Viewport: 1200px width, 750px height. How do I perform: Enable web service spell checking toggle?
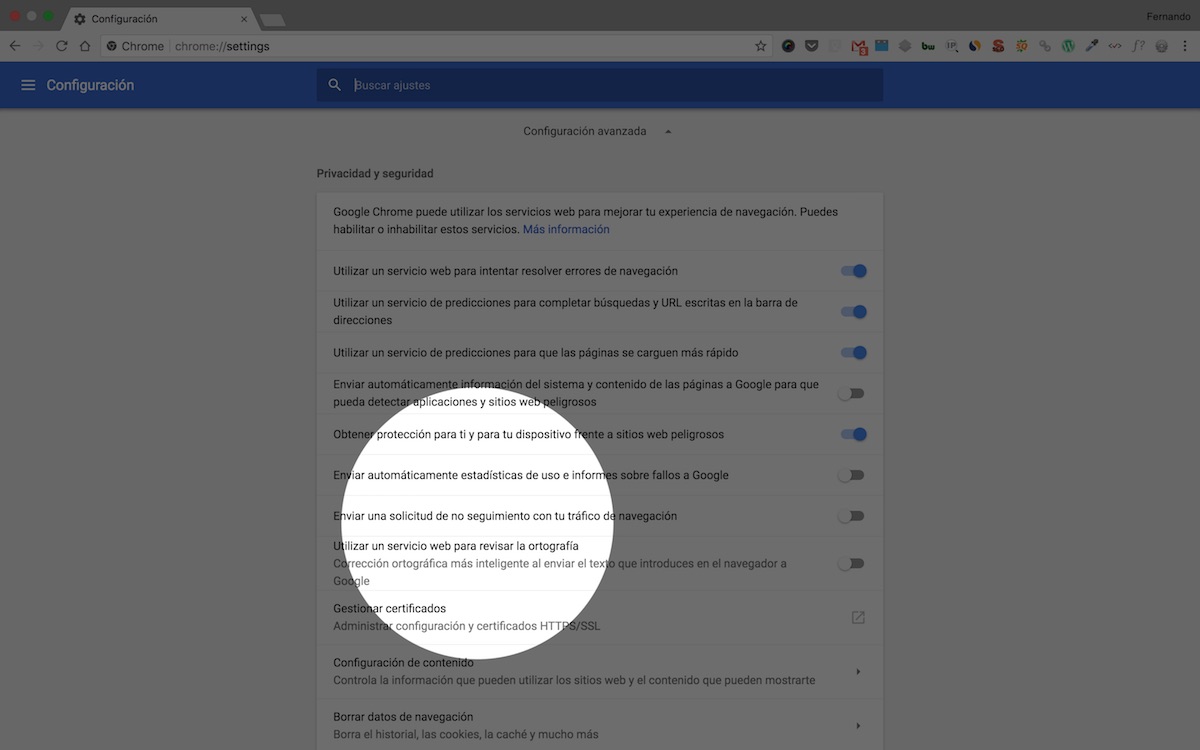click(x=851, y=563)
